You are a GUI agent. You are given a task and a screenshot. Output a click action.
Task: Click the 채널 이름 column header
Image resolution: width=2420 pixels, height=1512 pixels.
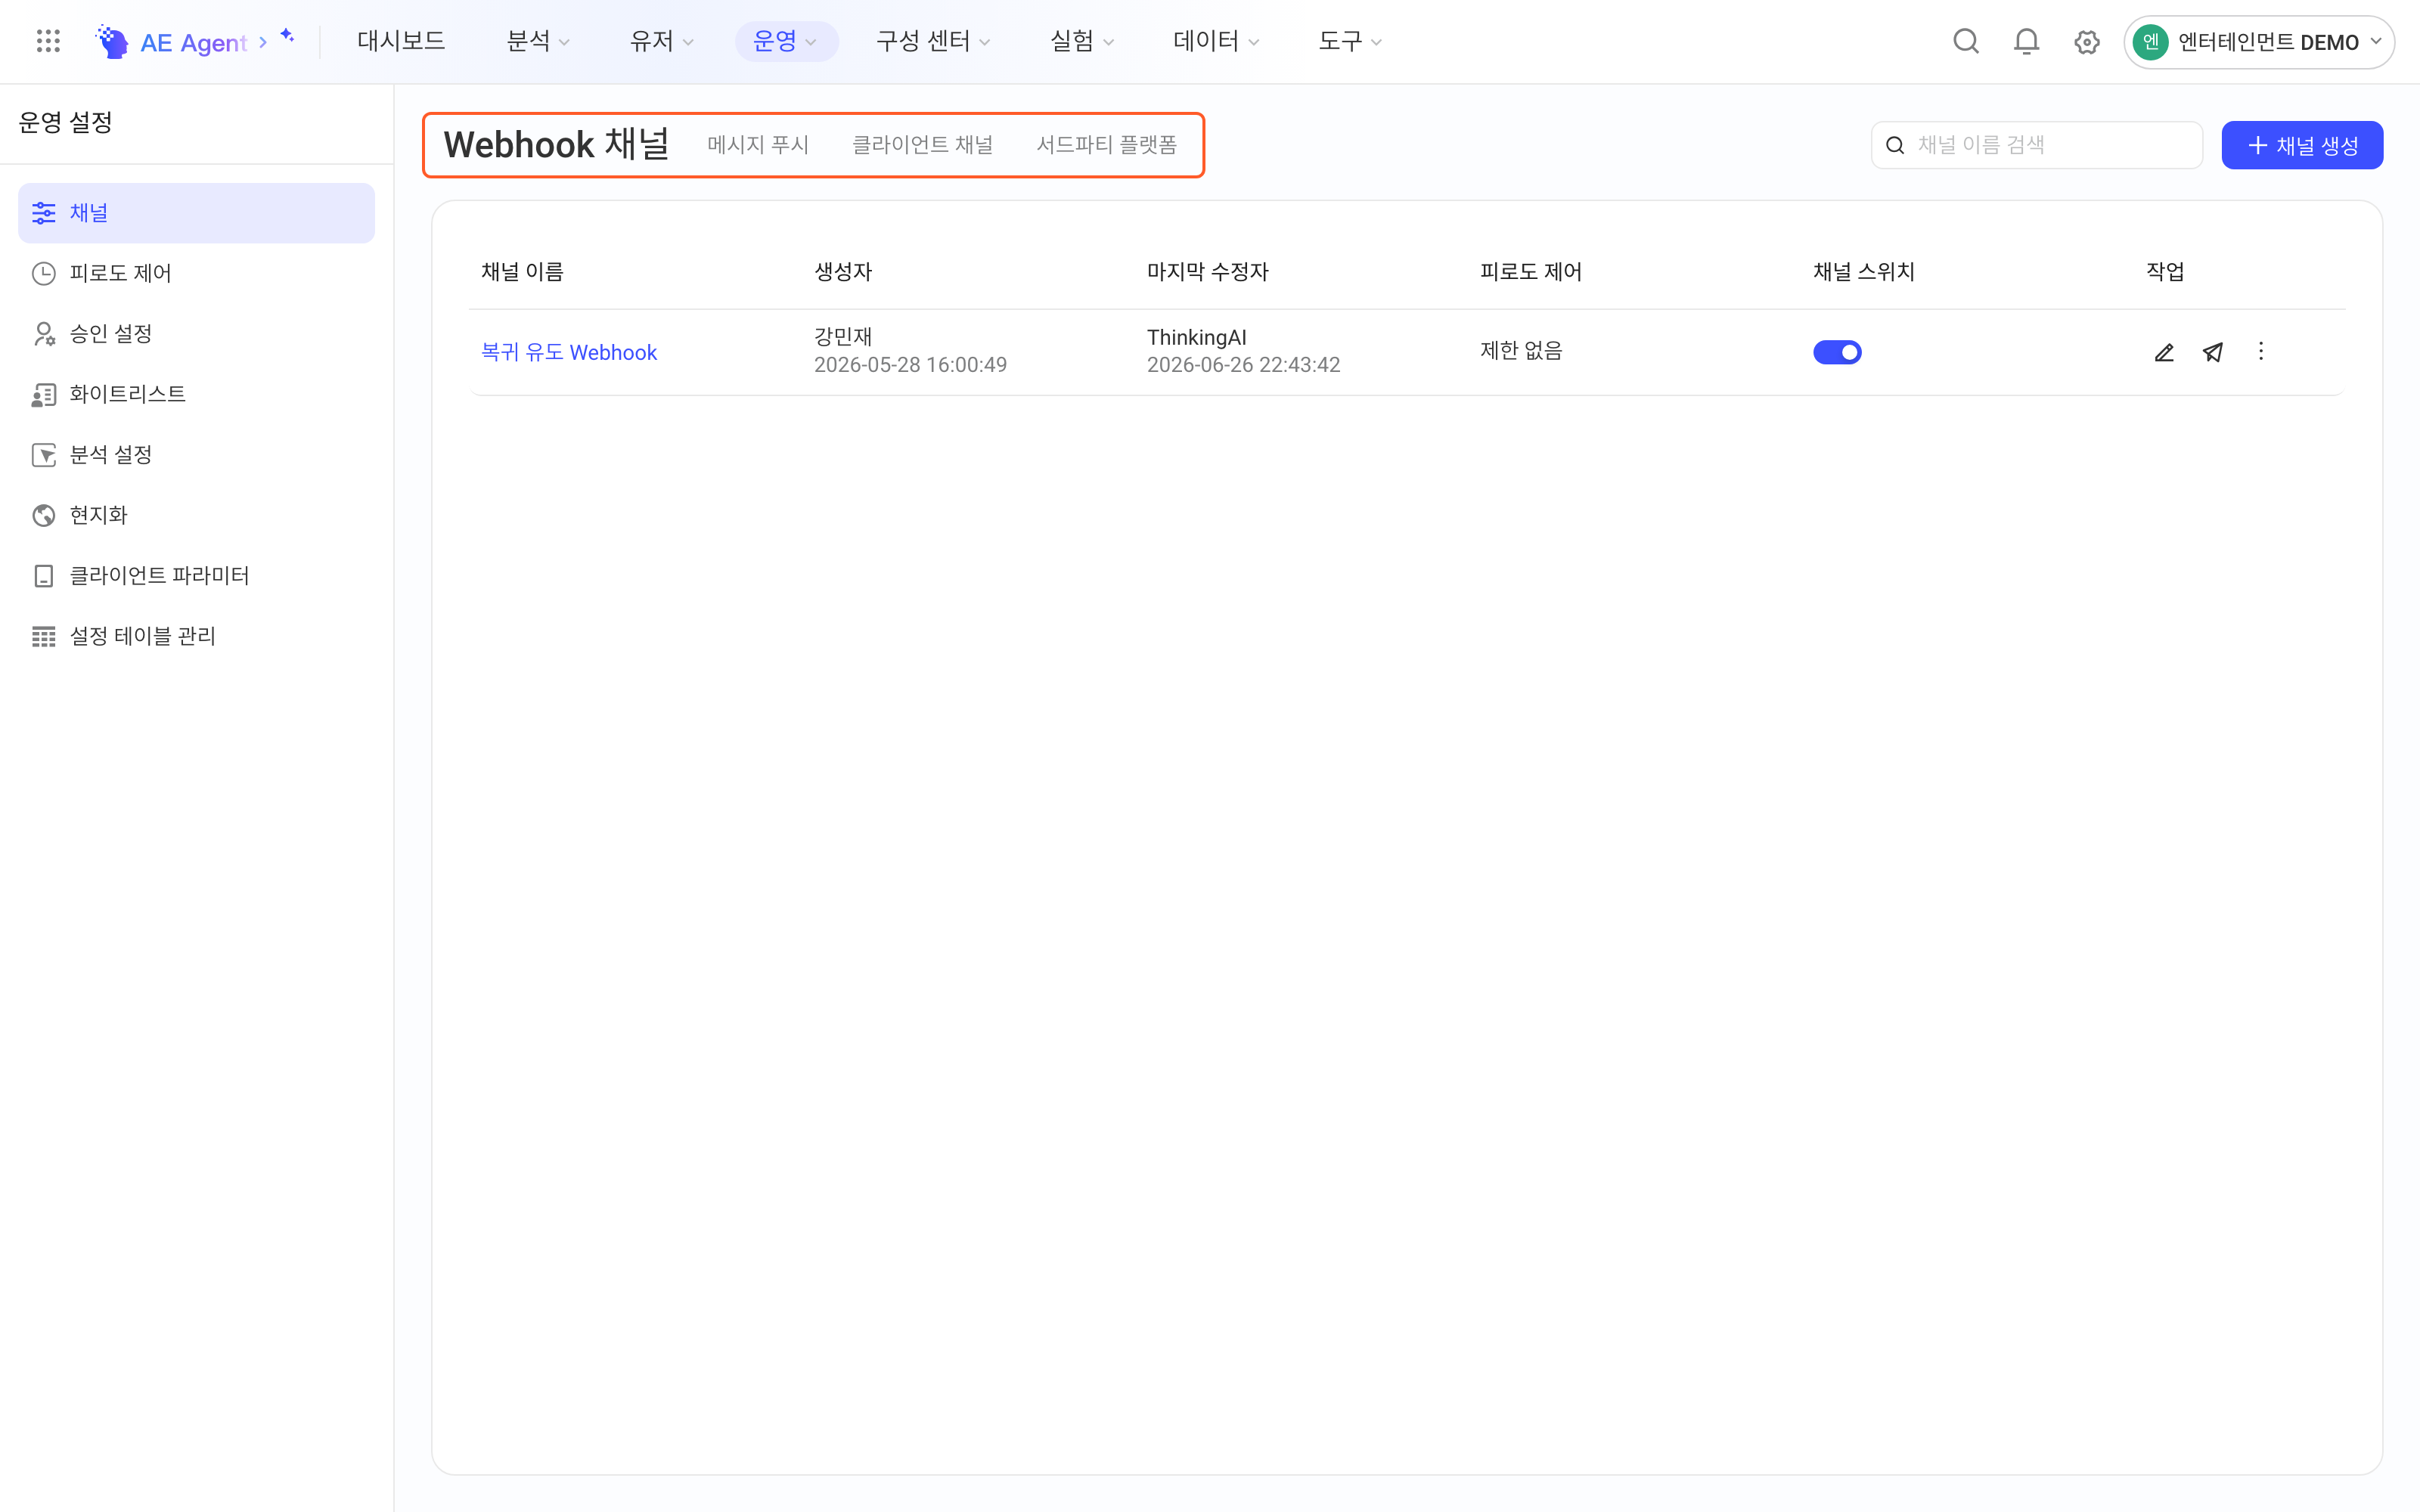522,272
